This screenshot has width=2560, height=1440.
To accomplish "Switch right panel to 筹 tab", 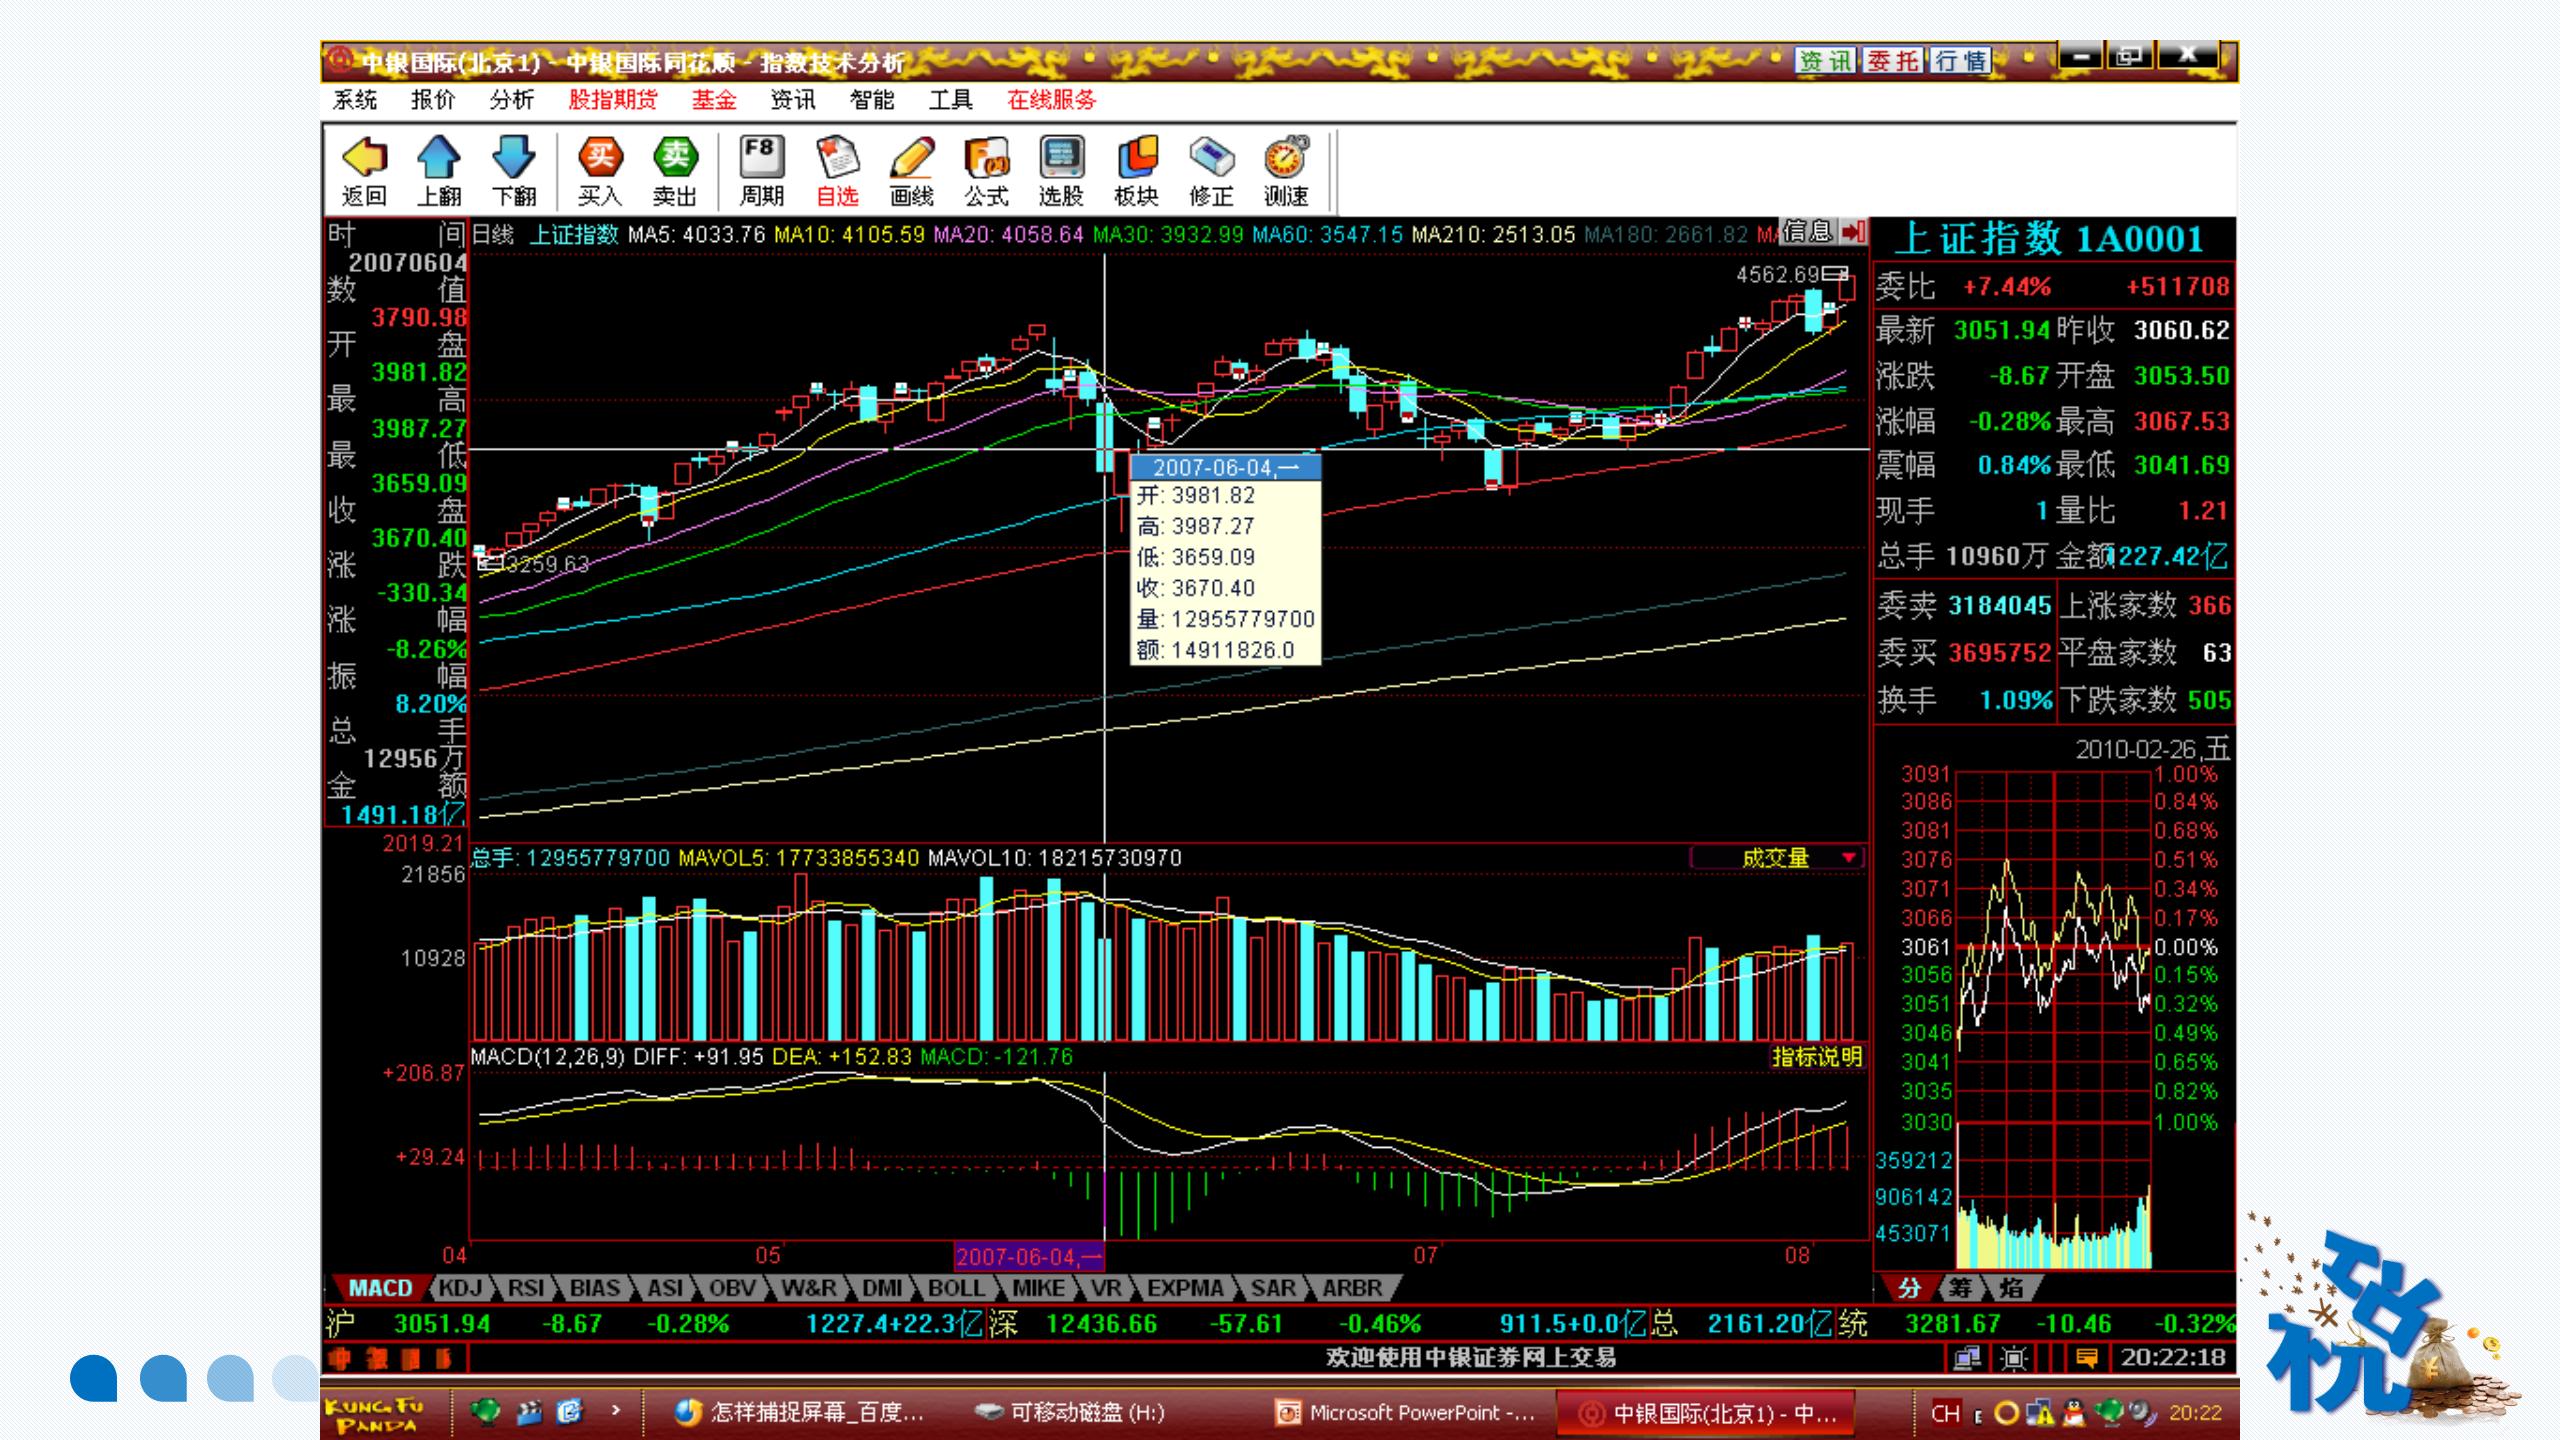I will point(1960,1288).
